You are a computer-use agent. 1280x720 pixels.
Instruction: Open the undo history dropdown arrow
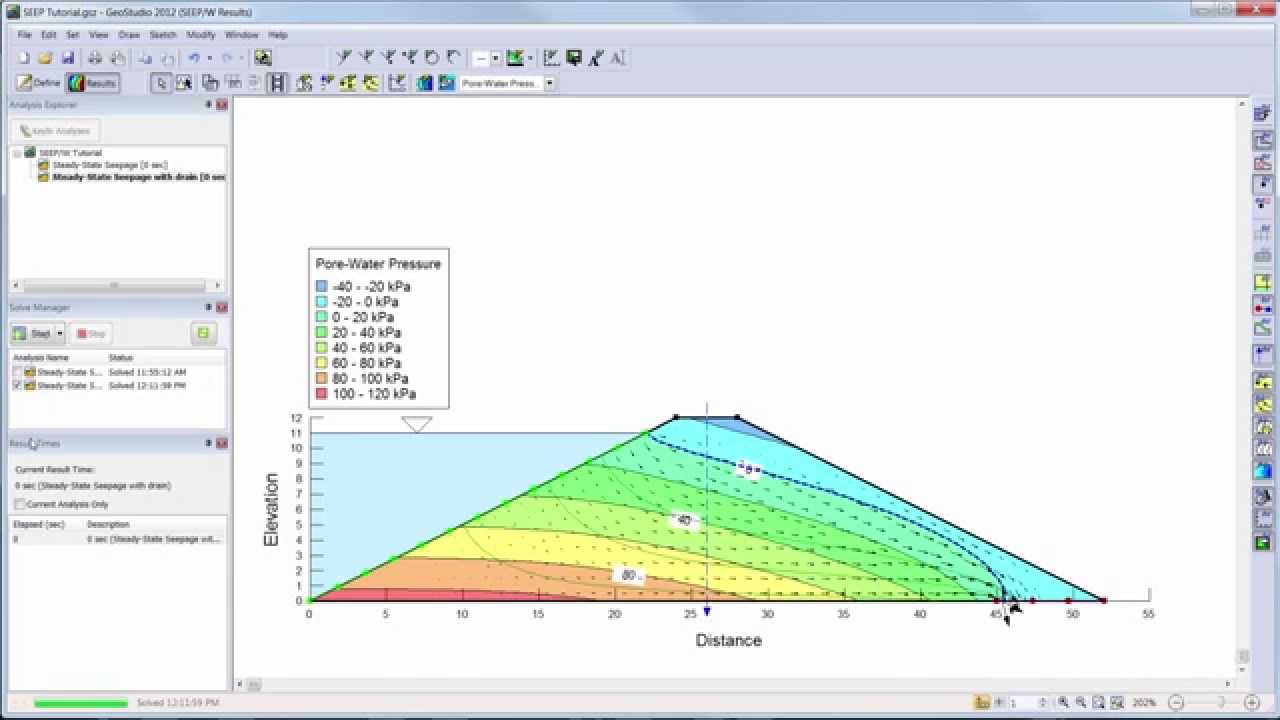(209, 58)
